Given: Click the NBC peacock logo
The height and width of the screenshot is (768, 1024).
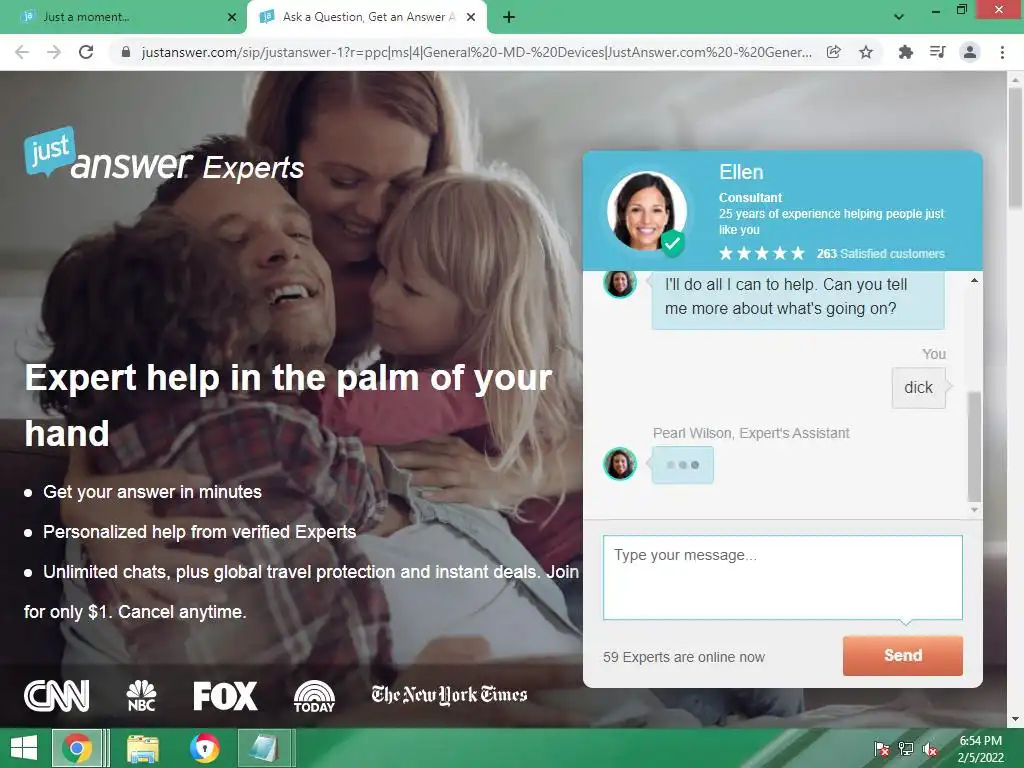Looking at the screenshot, I should 141,696.
